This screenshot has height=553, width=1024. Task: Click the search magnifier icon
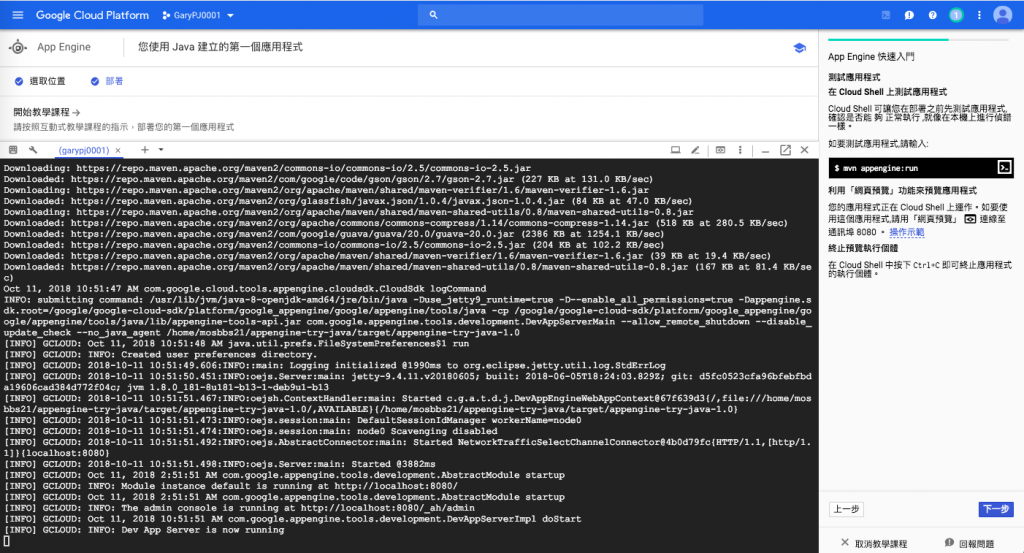[x=433, y=14]
